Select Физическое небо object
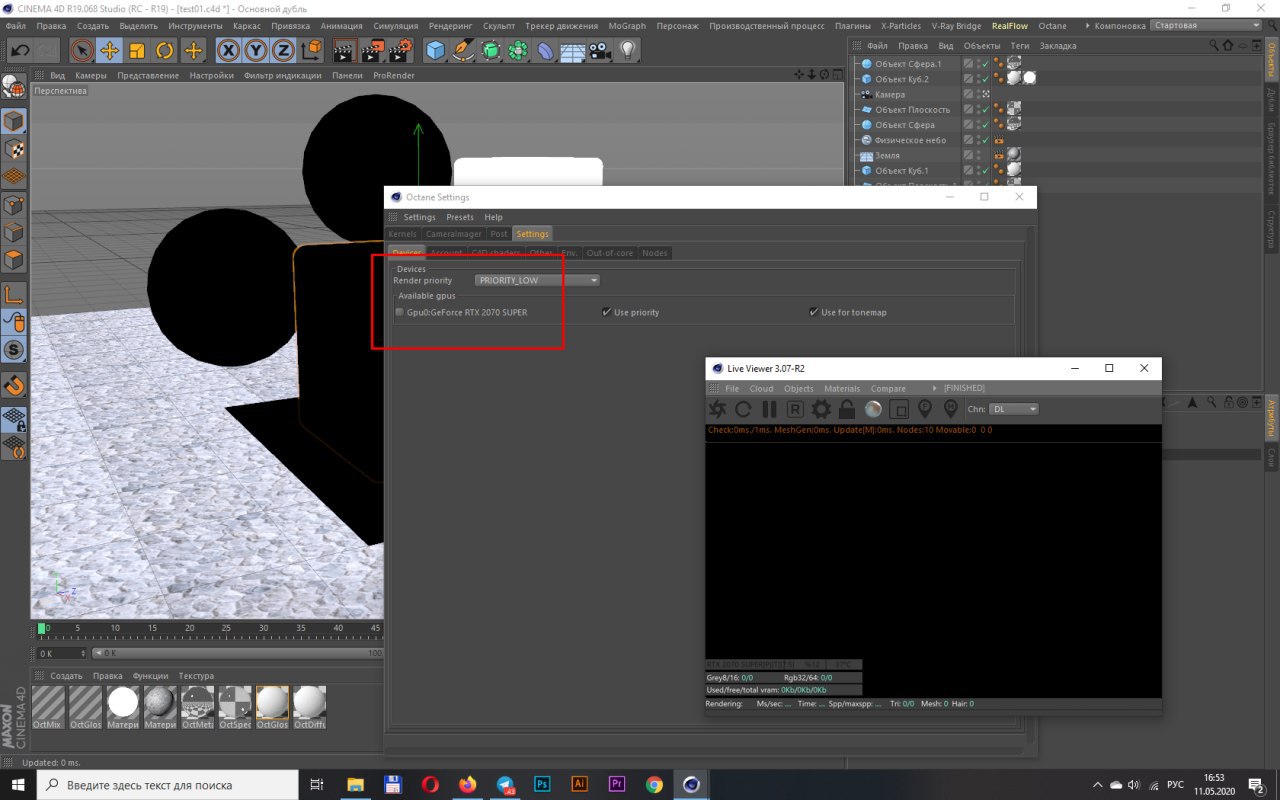Viewport: 1280px width, 800px height. 911,140
